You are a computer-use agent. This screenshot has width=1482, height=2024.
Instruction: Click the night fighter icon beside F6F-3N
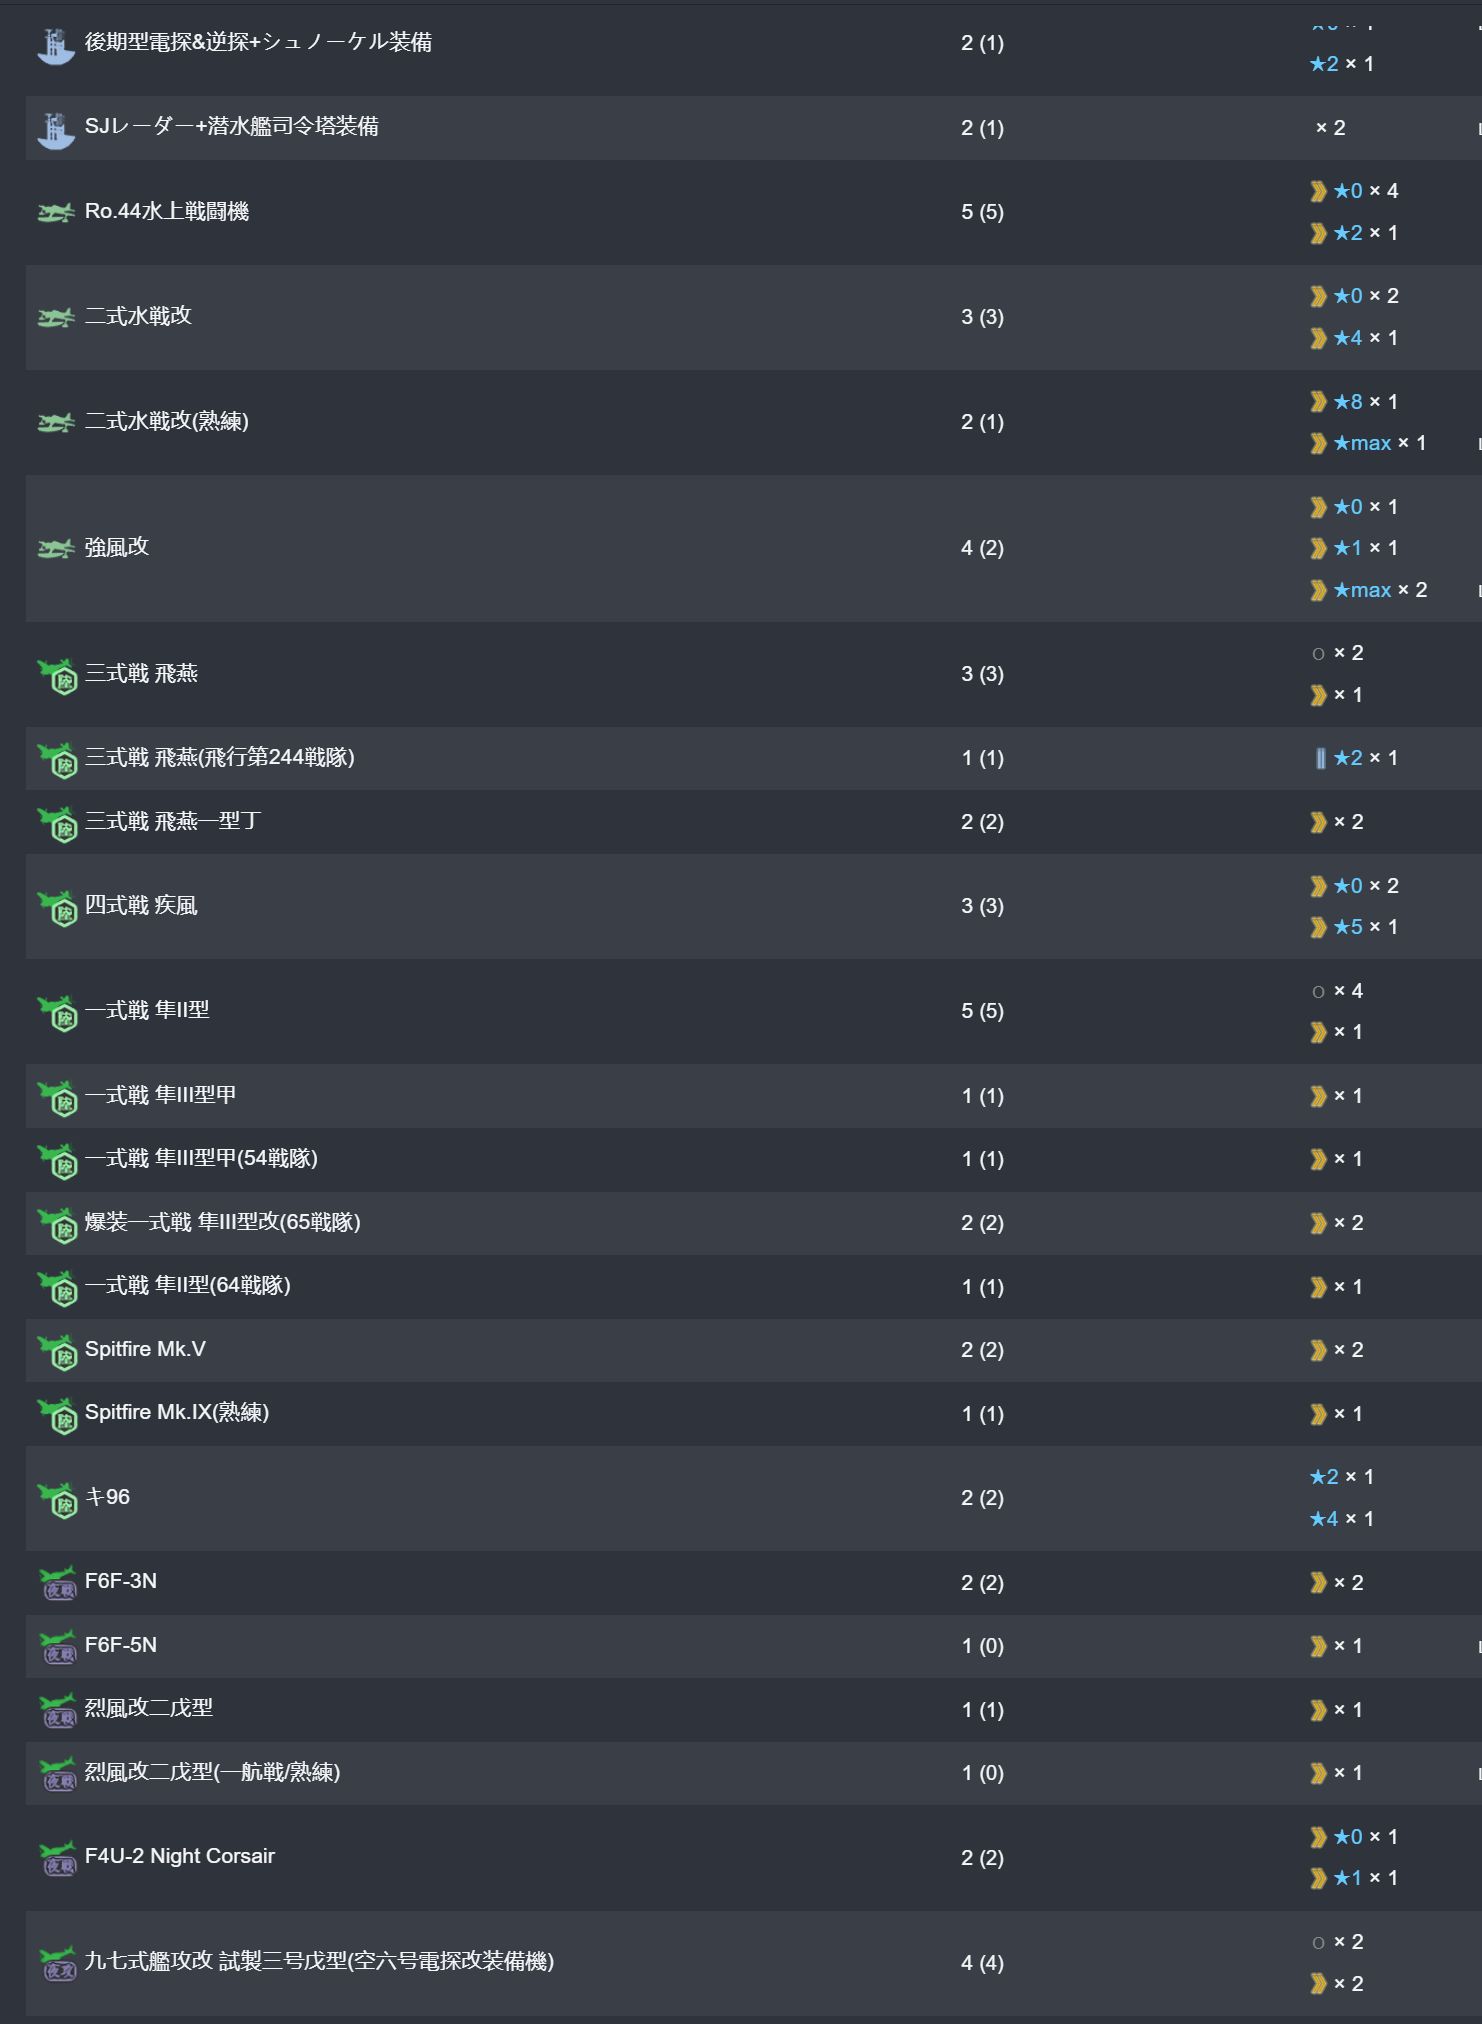coord(57,1583)
